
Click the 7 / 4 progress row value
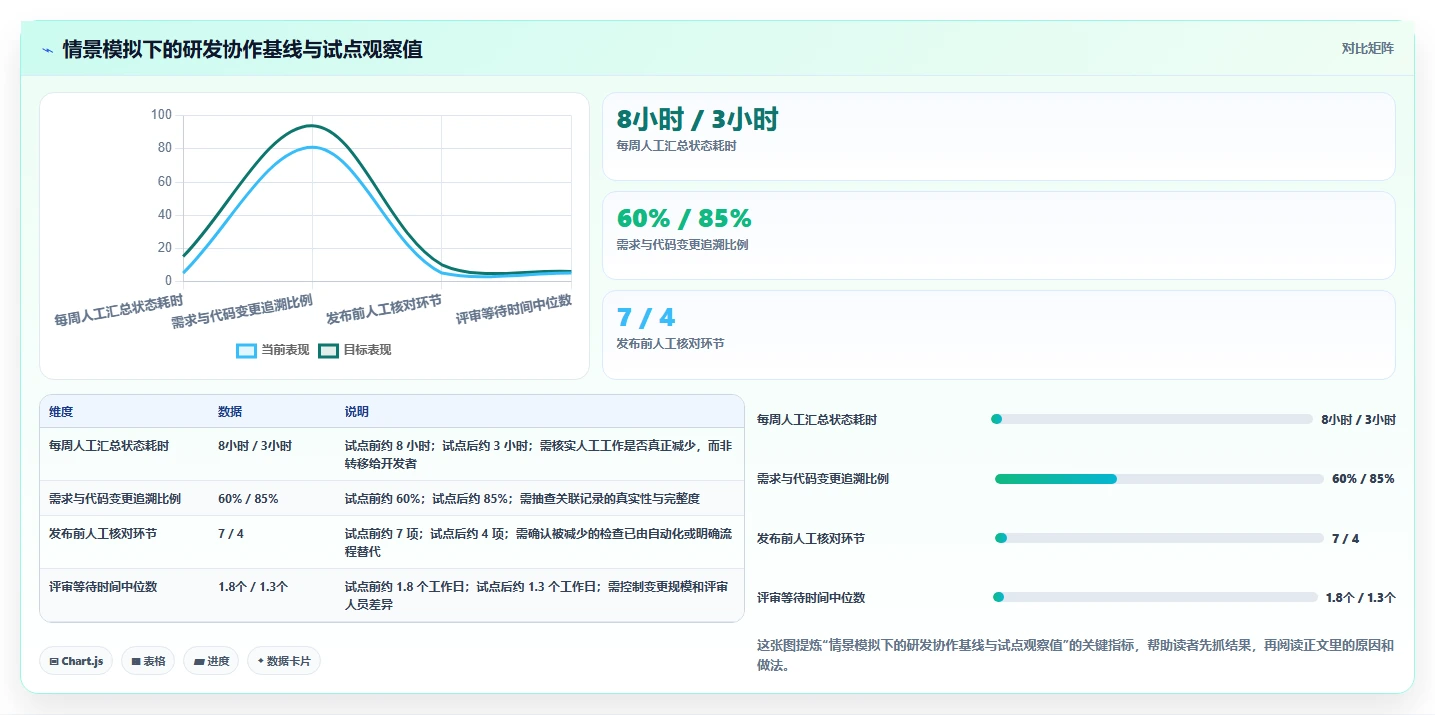coord(1345,539)
